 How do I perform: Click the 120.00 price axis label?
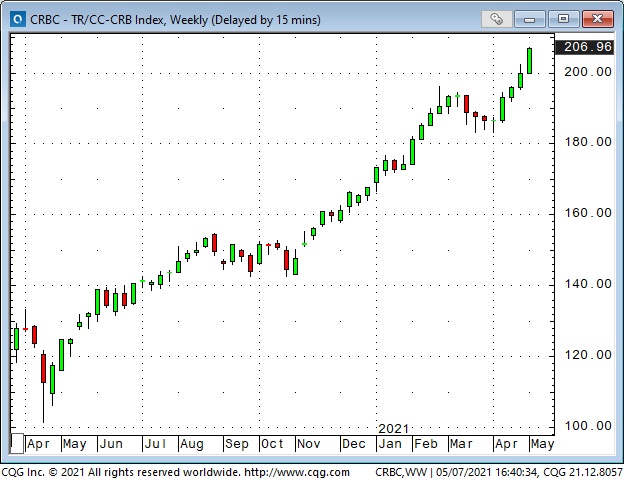[x=587, y=355]
